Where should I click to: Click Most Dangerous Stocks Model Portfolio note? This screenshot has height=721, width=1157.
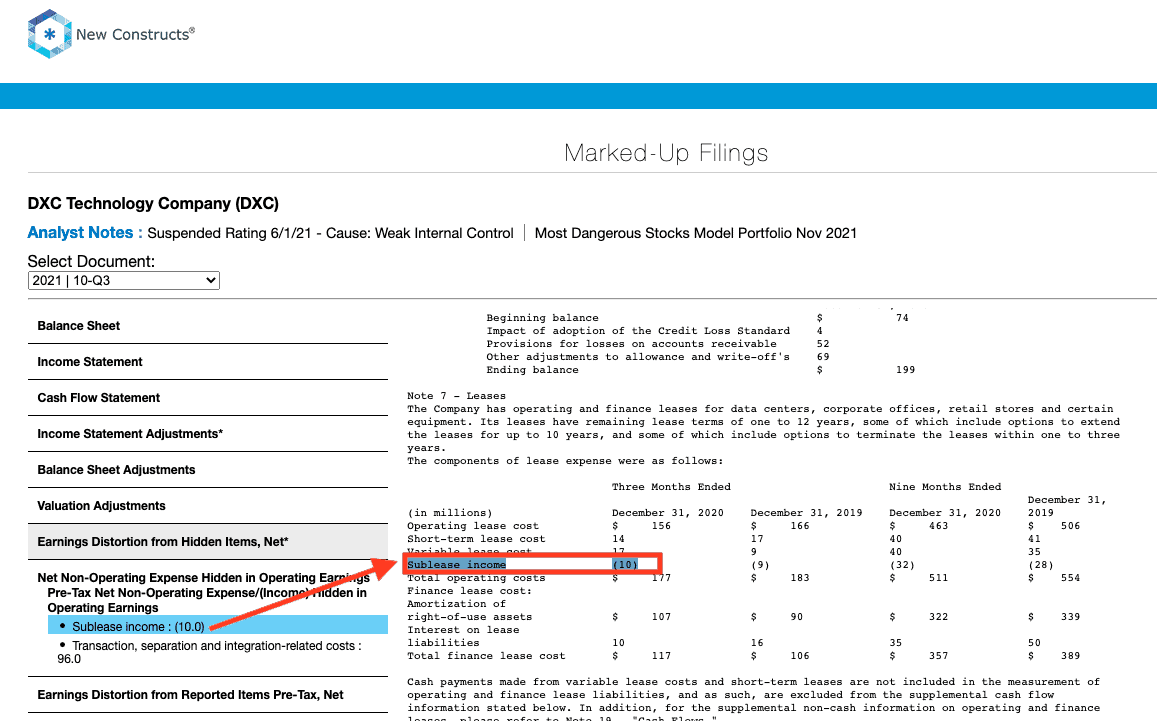696,233
